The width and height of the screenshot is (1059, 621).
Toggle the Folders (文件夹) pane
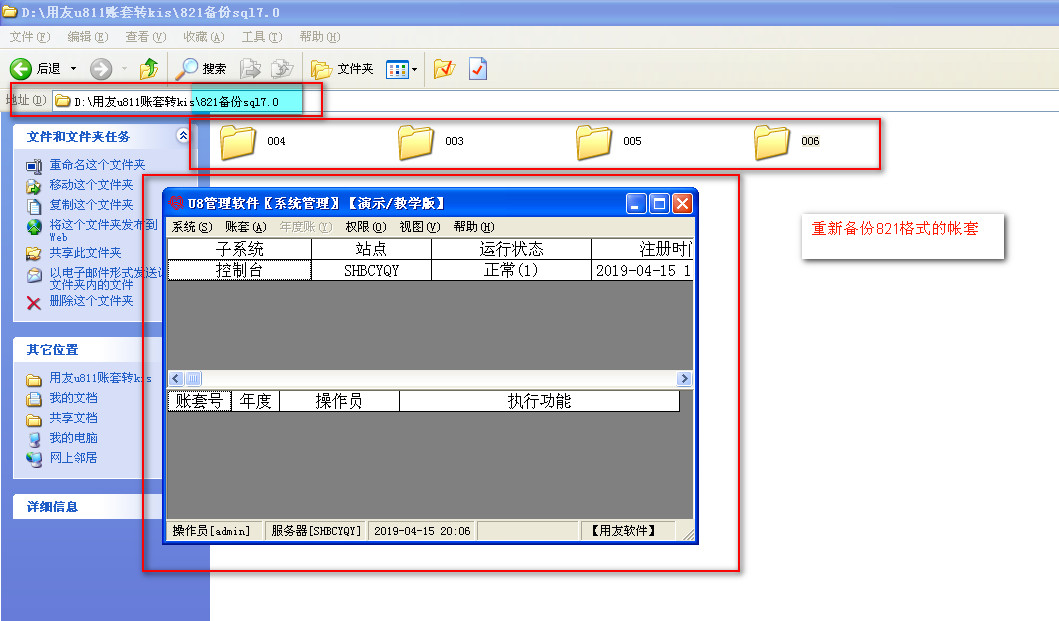343,69
